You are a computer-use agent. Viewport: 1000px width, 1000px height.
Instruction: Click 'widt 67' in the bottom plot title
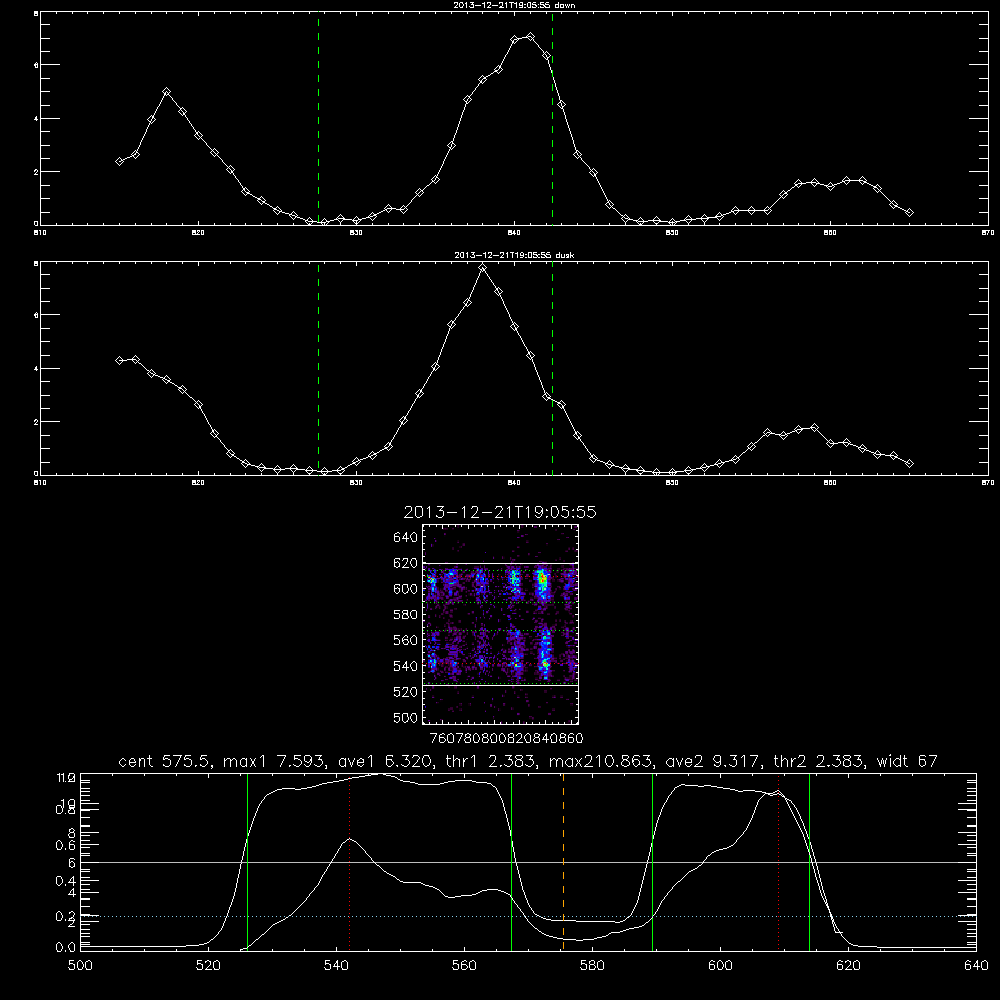(907, 761)
